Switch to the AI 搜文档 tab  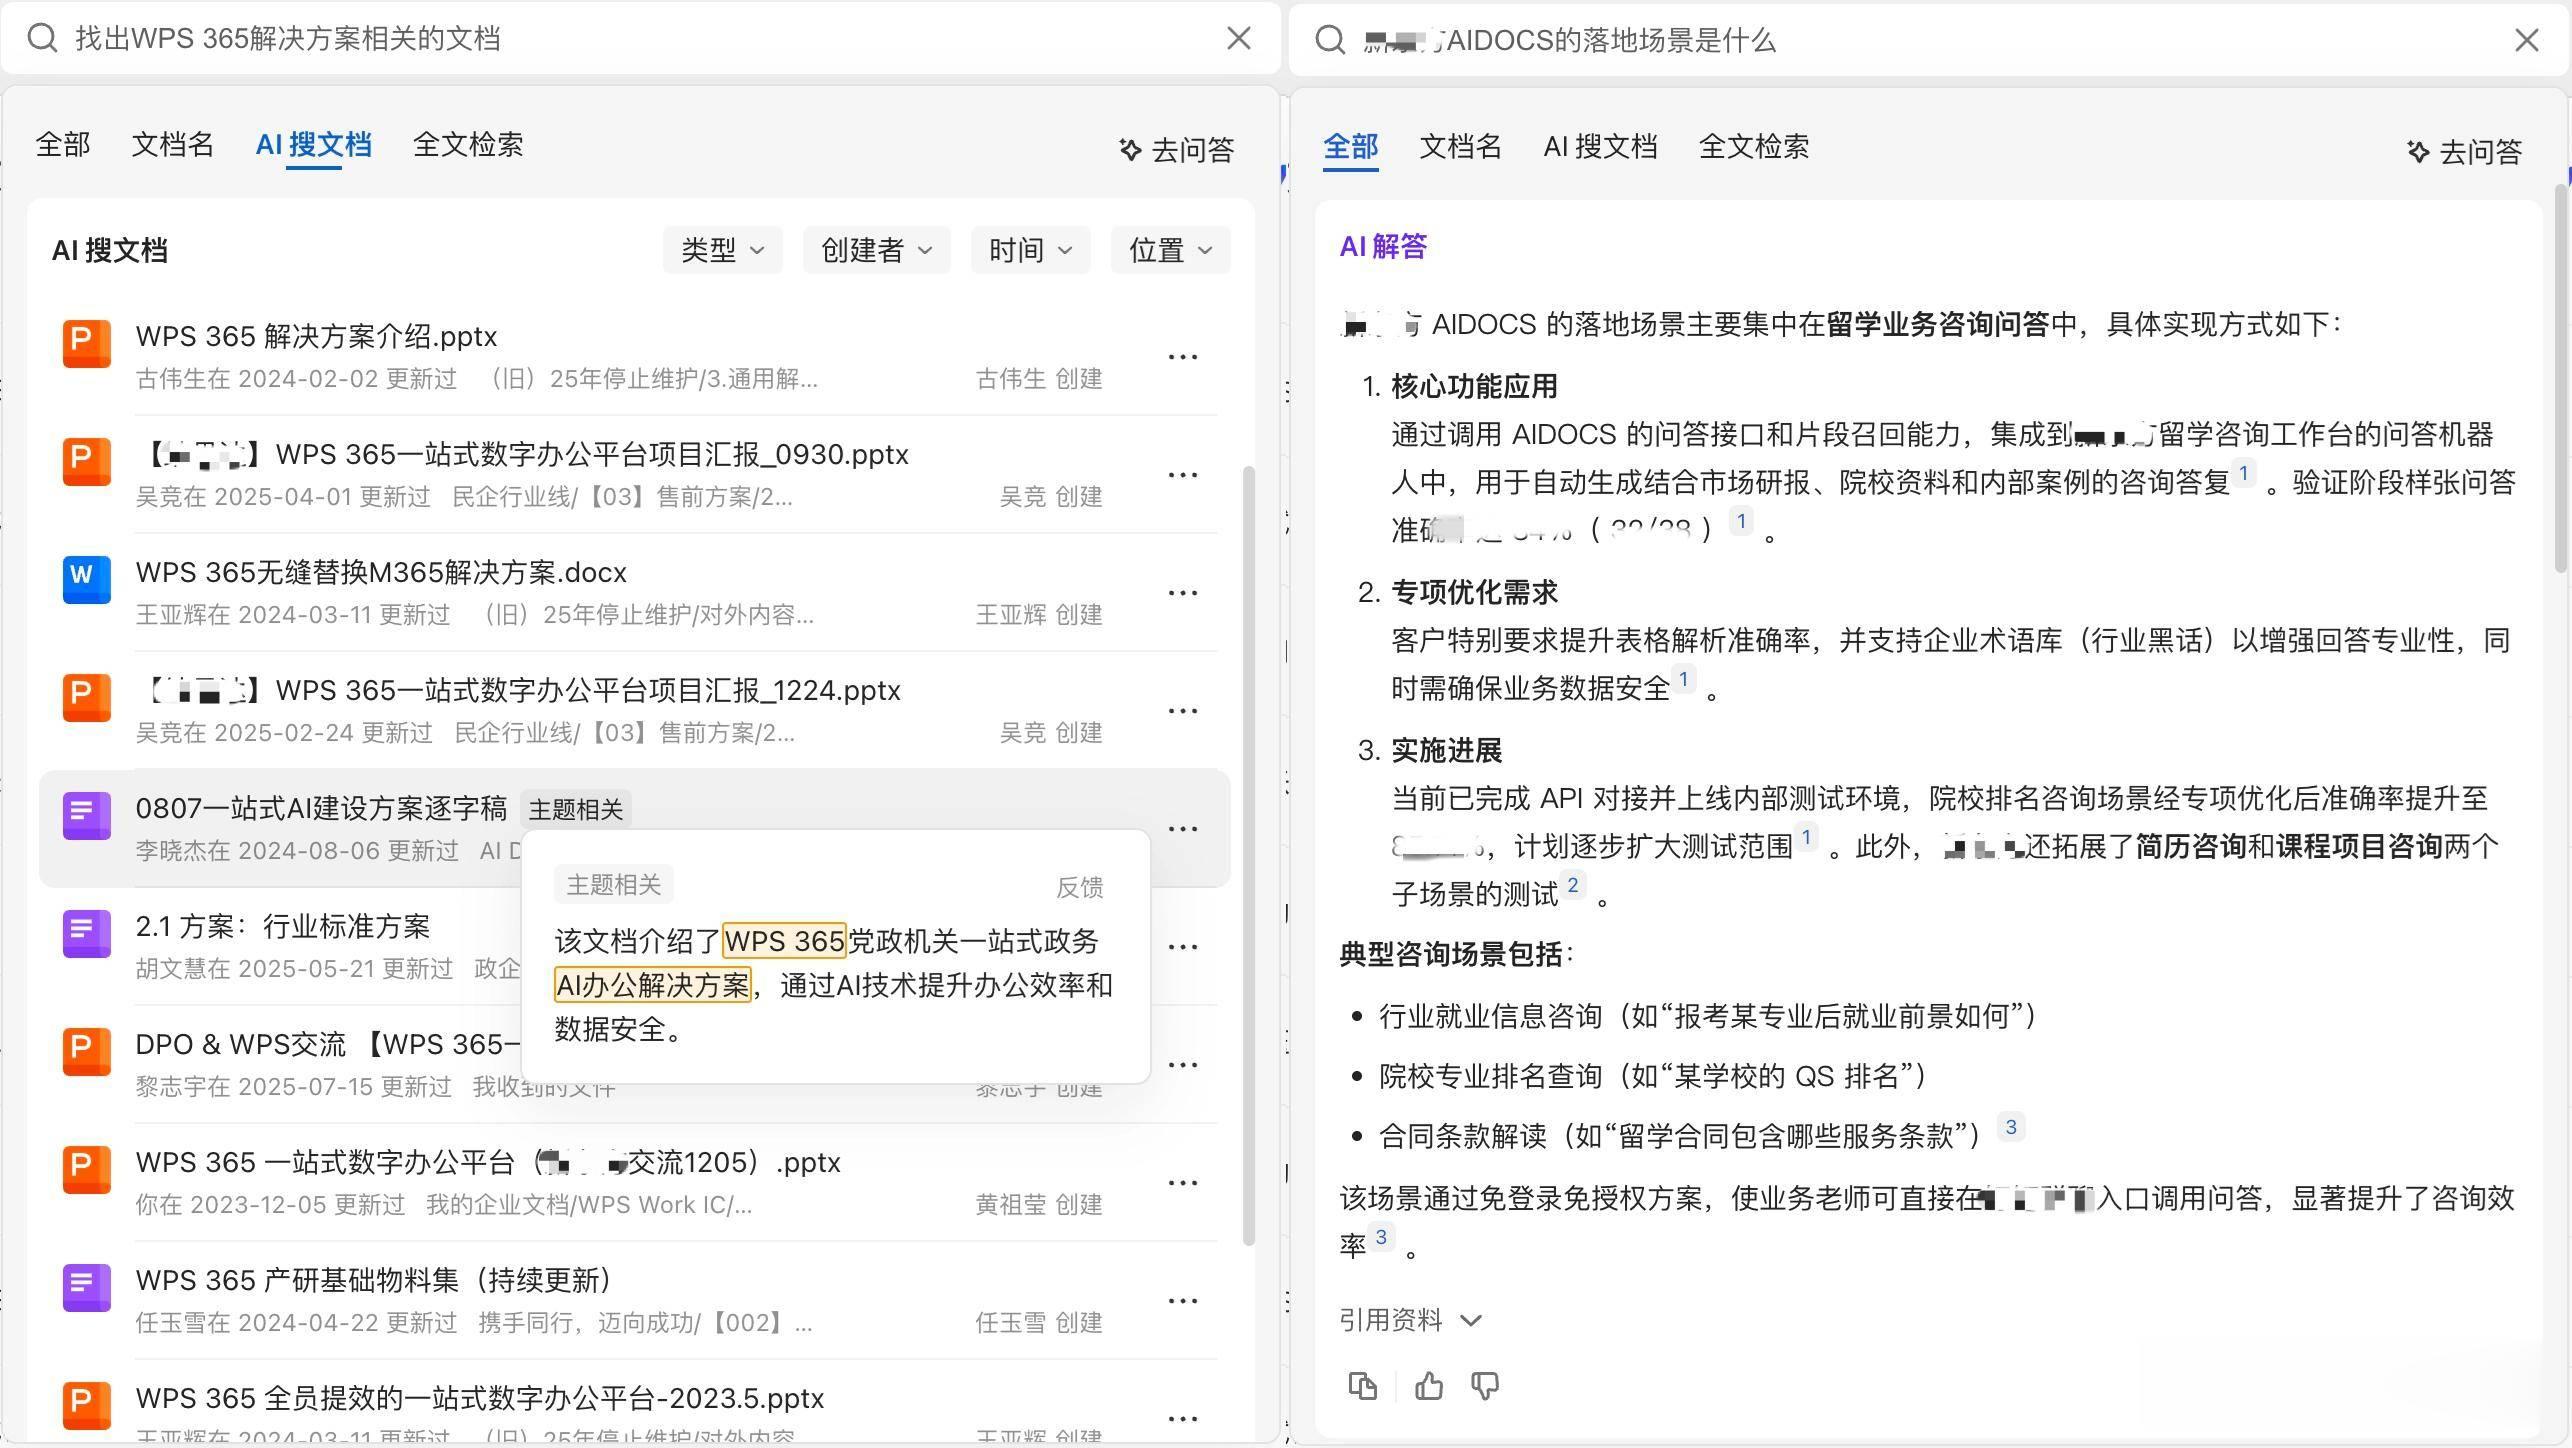pyautogui.click(x=313, y=145)
